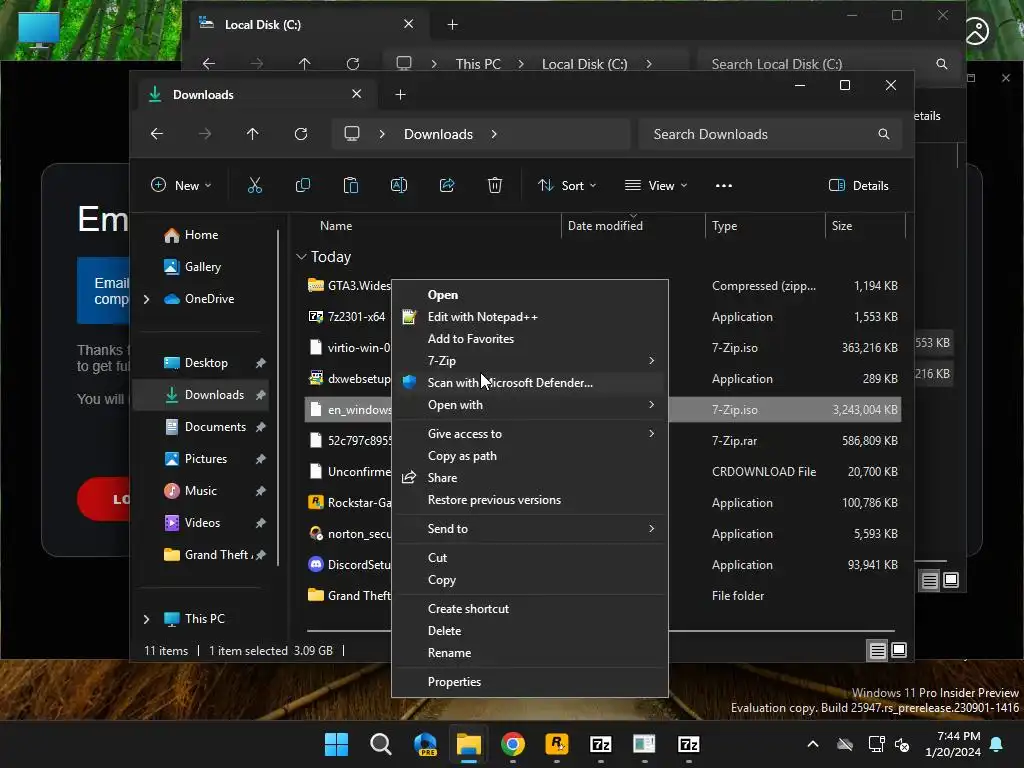Open the See more ellipsis menu
Screen dimensions: 1024x768
724,185
